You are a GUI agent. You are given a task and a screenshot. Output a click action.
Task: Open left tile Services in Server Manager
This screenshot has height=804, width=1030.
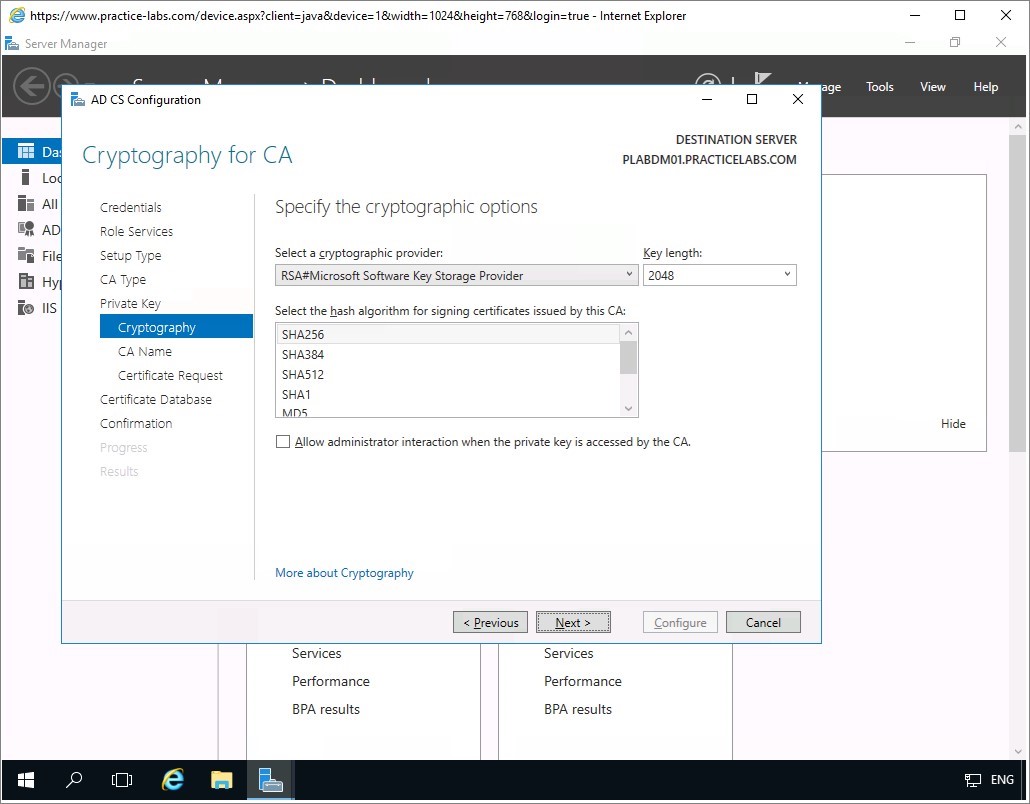[317, 653]
